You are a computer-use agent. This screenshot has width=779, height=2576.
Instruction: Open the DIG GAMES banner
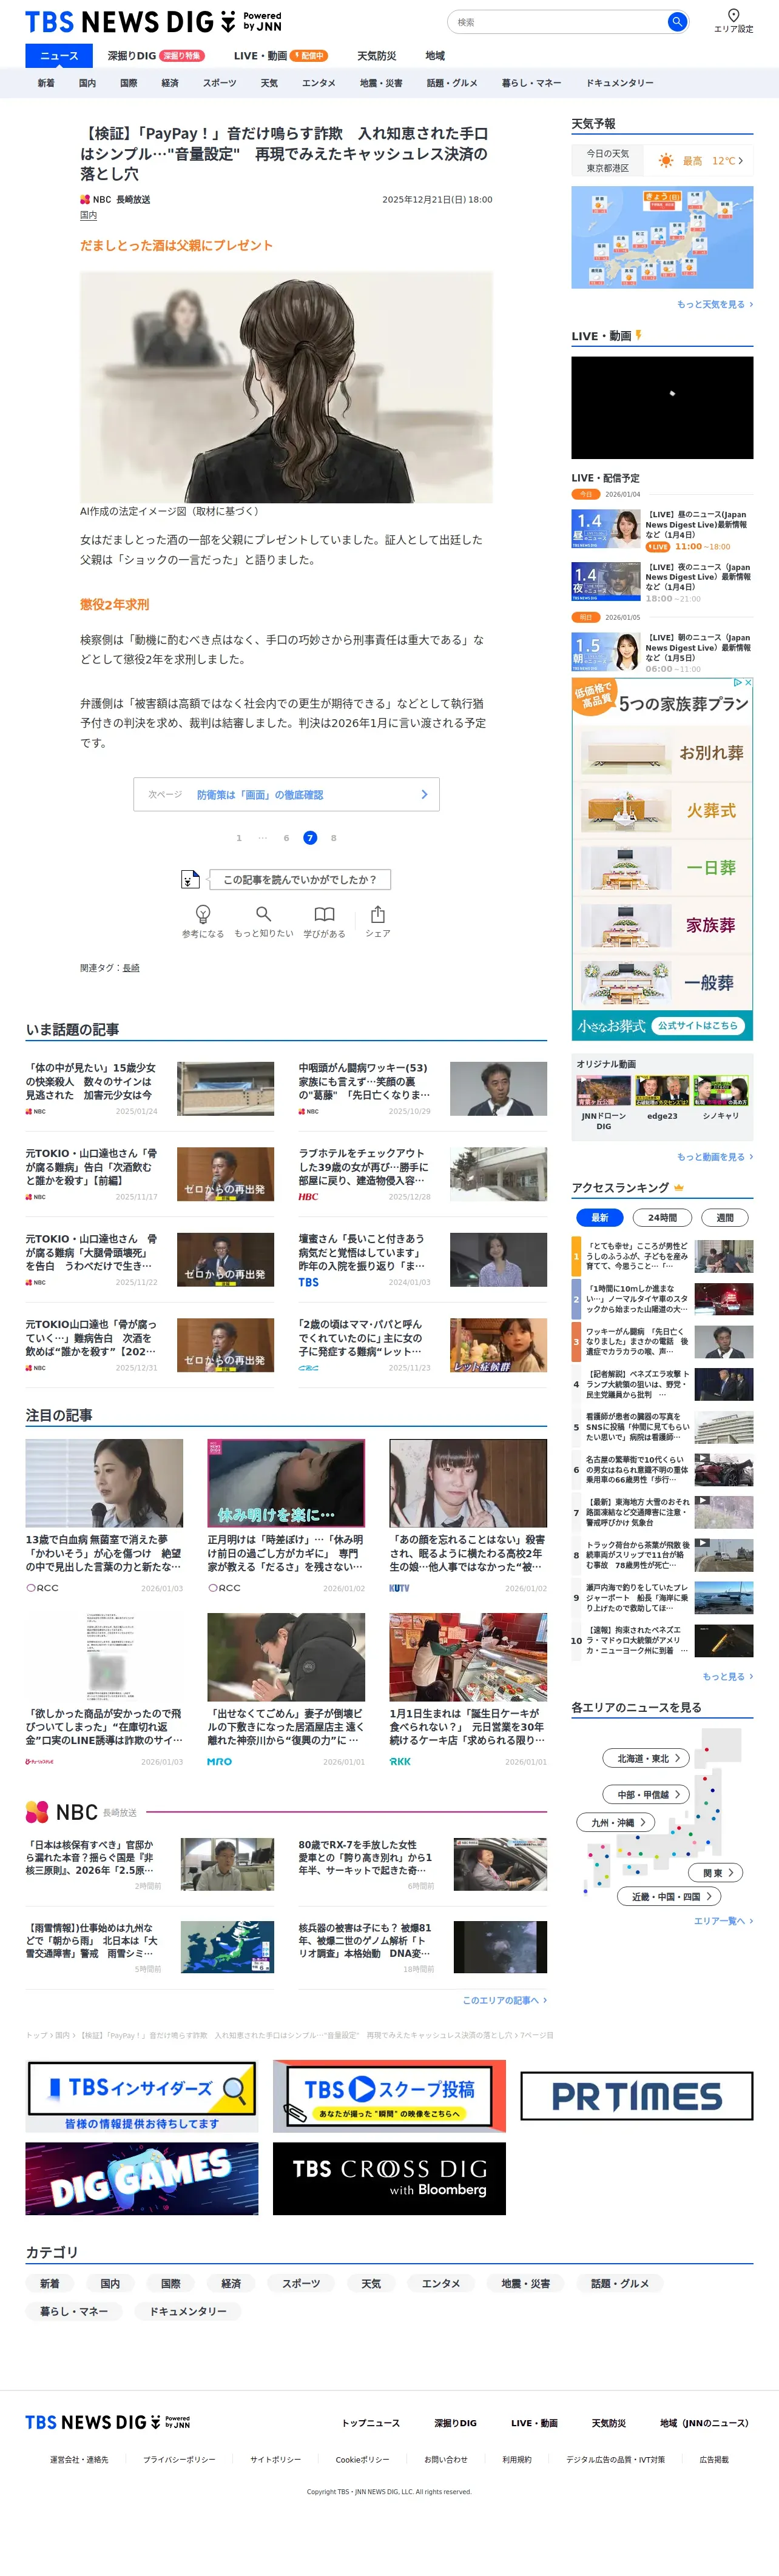(x=141, y=2178)
